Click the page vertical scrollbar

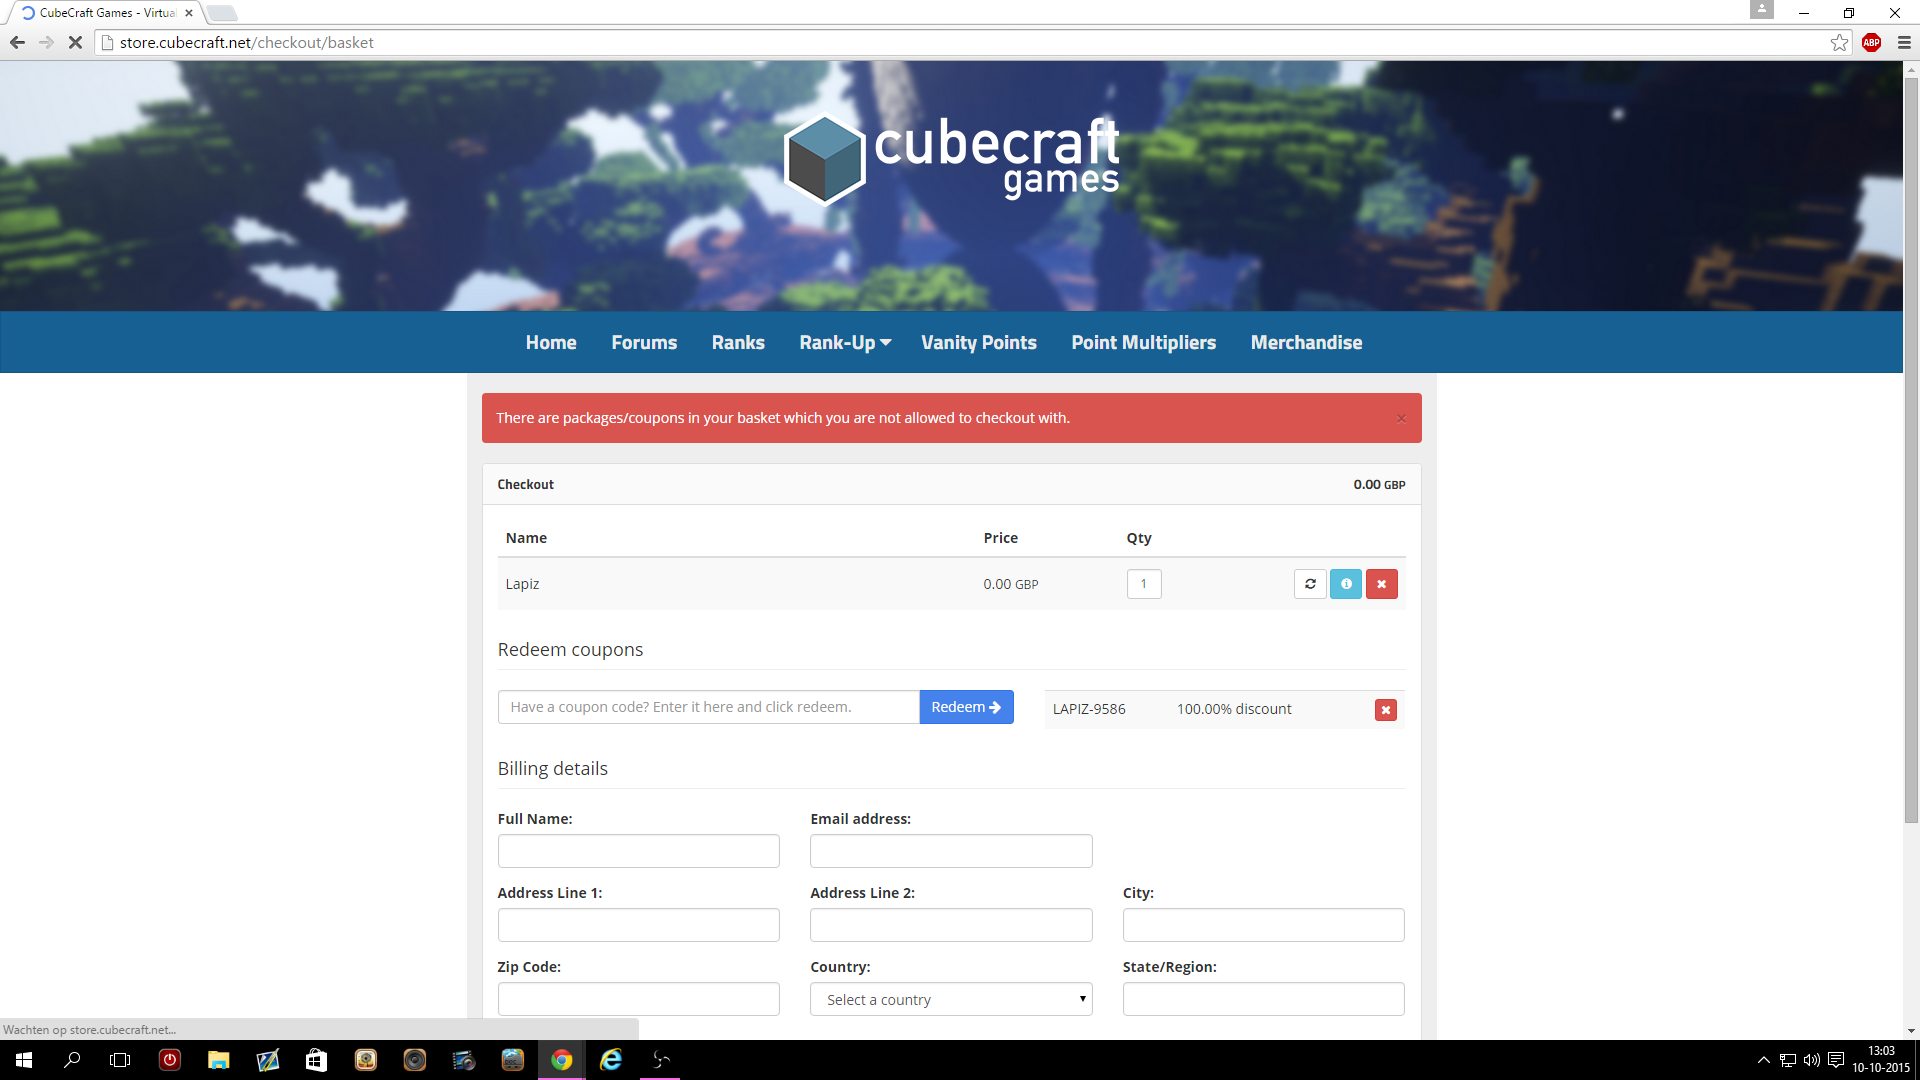click(1911, 450)
